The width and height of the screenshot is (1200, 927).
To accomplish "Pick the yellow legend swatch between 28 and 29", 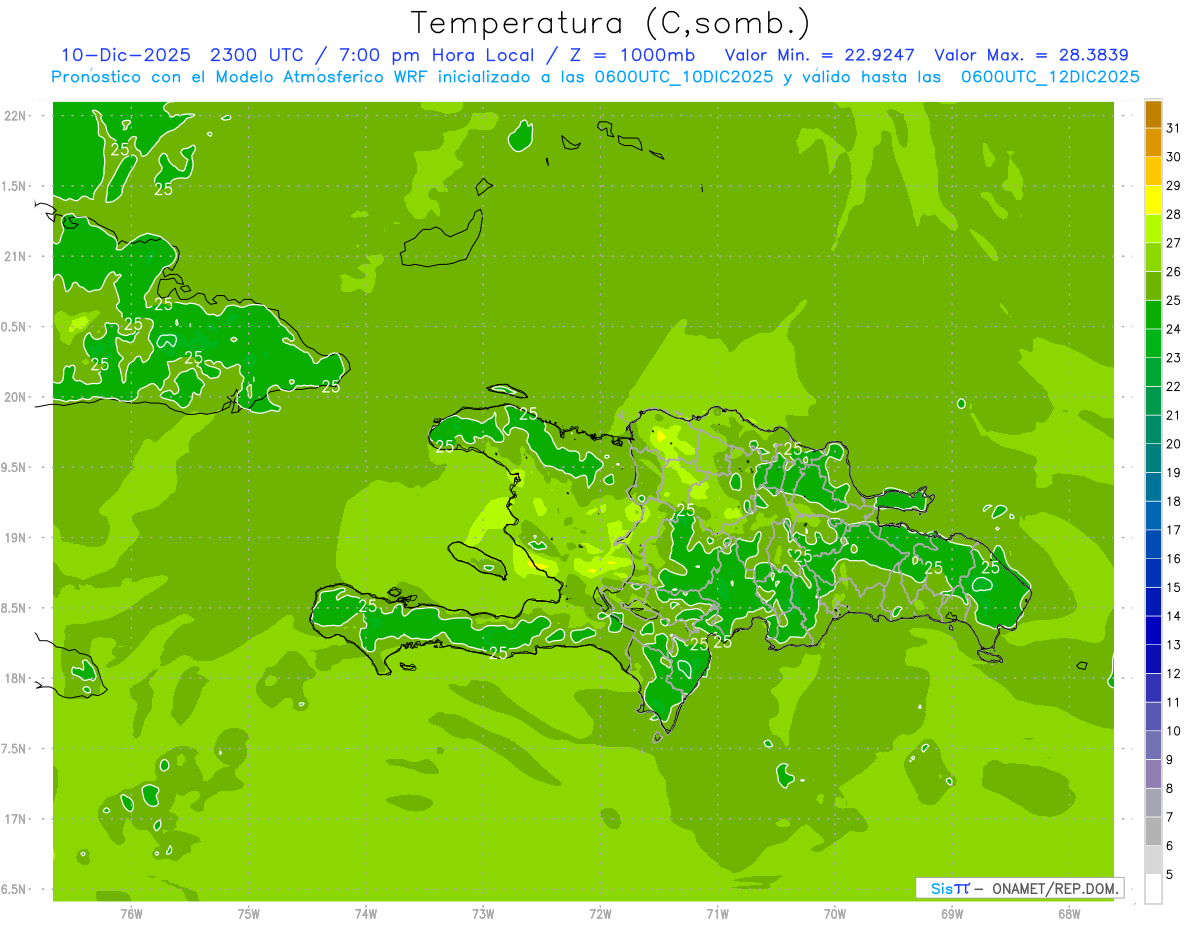I will (x=1153, y=200).
